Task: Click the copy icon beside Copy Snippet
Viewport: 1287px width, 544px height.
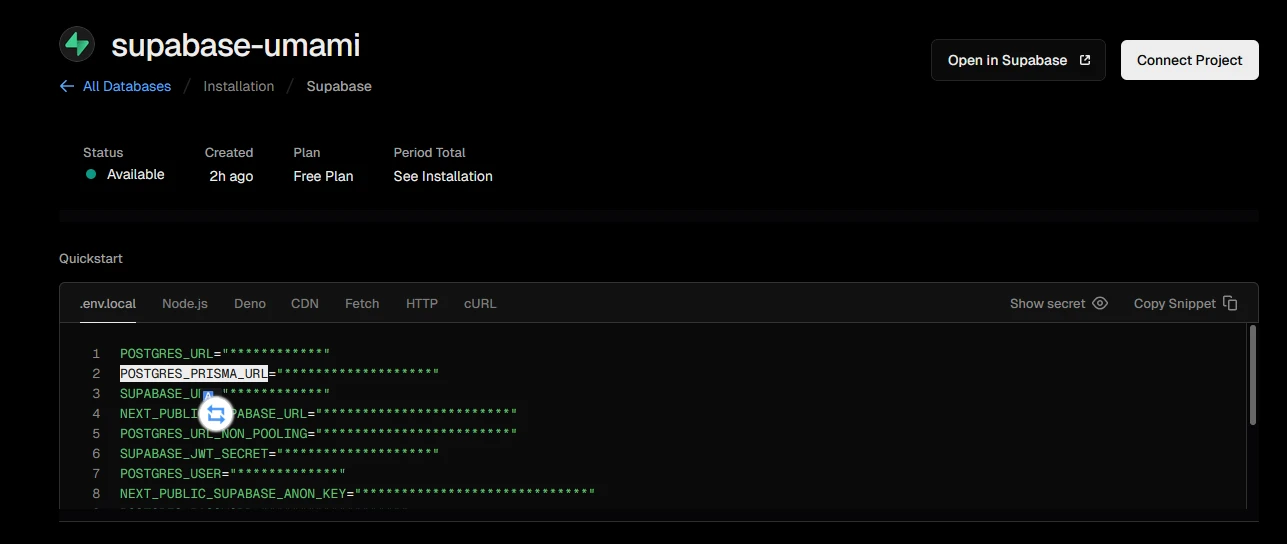Action: [x=1230, y=303]
